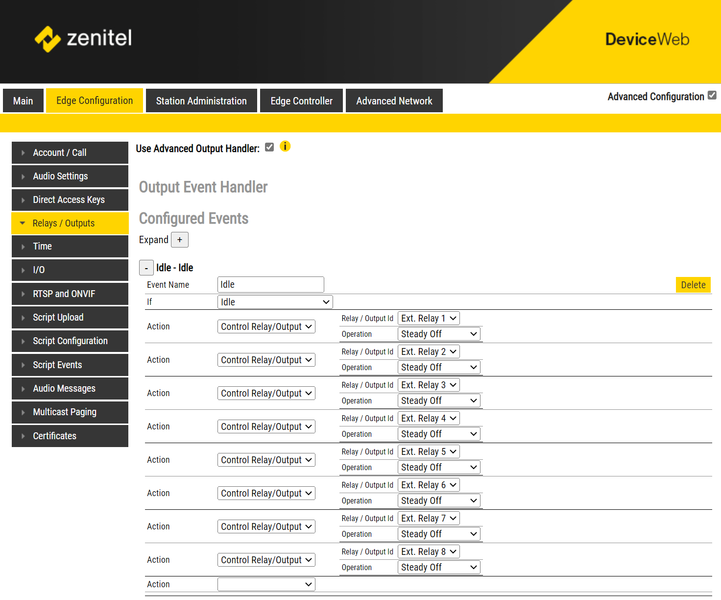Open Ext. Relay 3 output Id dropdown
The width and height of the screenshot is (721, 600).
pos(429,385)
